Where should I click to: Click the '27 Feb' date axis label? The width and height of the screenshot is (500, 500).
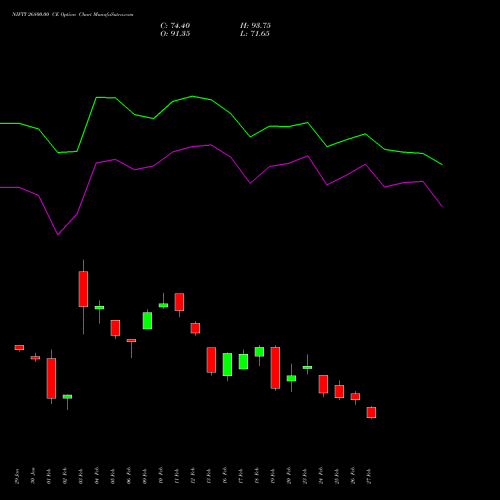(369, 476)
